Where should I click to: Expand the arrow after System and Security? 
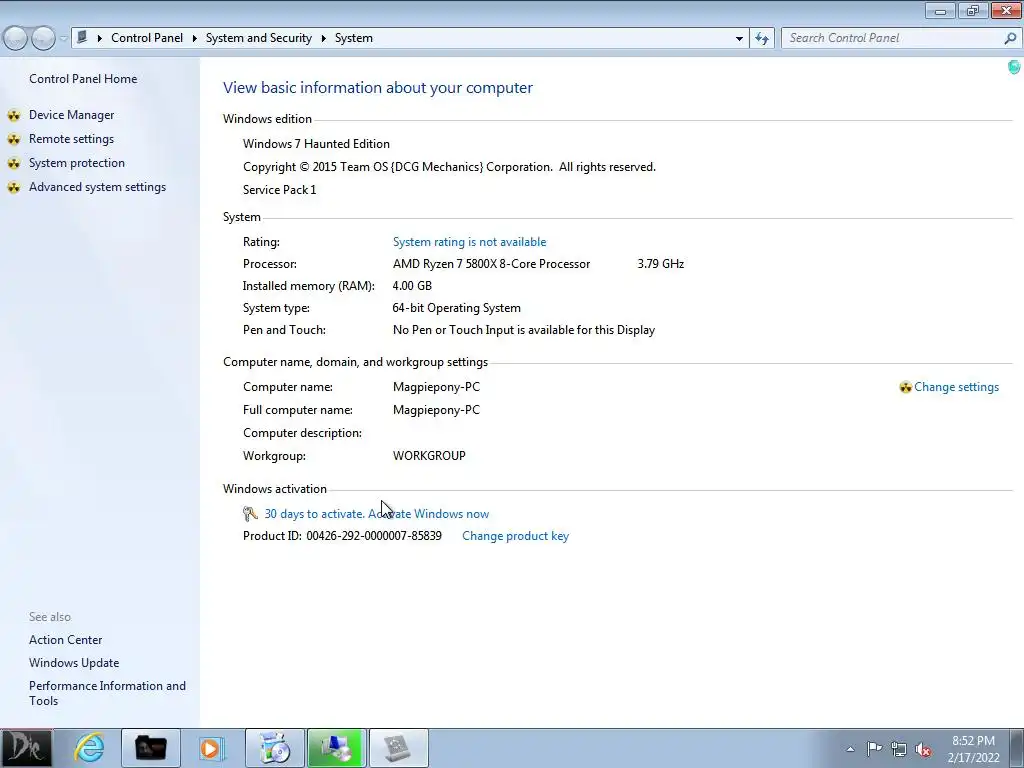(x=323, y=39)
